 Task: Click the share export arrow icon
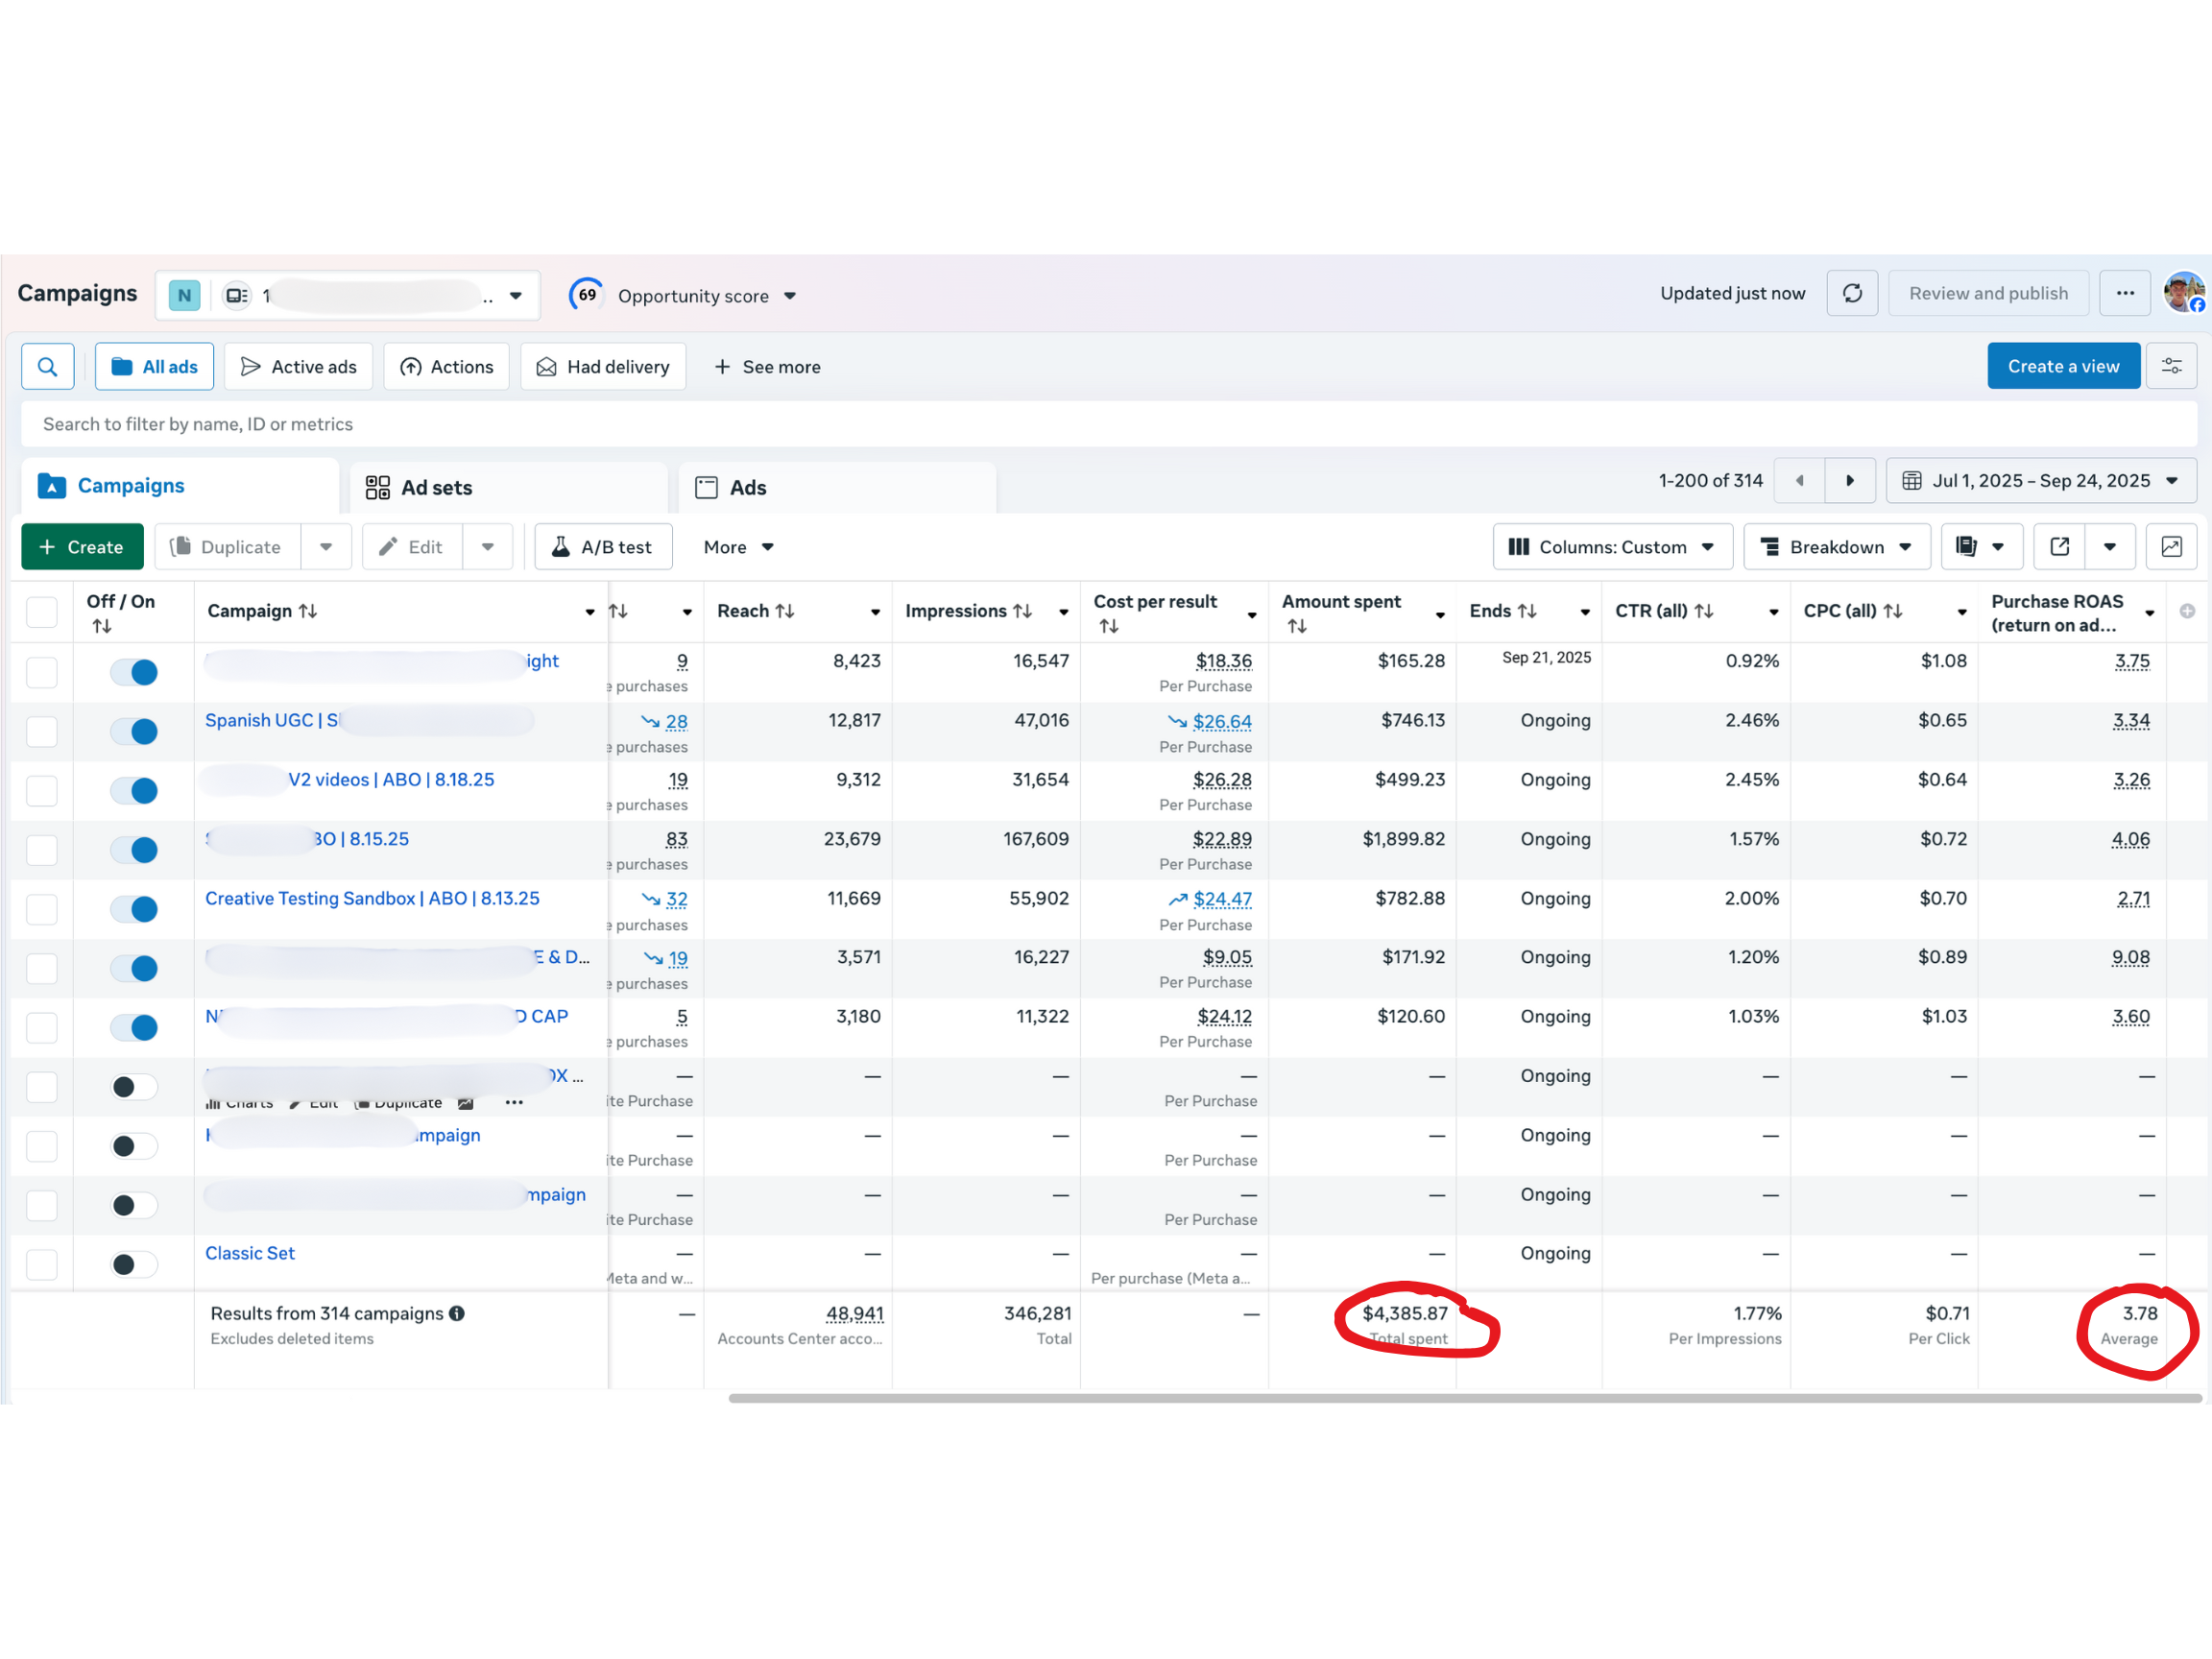tap(2060, 547)
